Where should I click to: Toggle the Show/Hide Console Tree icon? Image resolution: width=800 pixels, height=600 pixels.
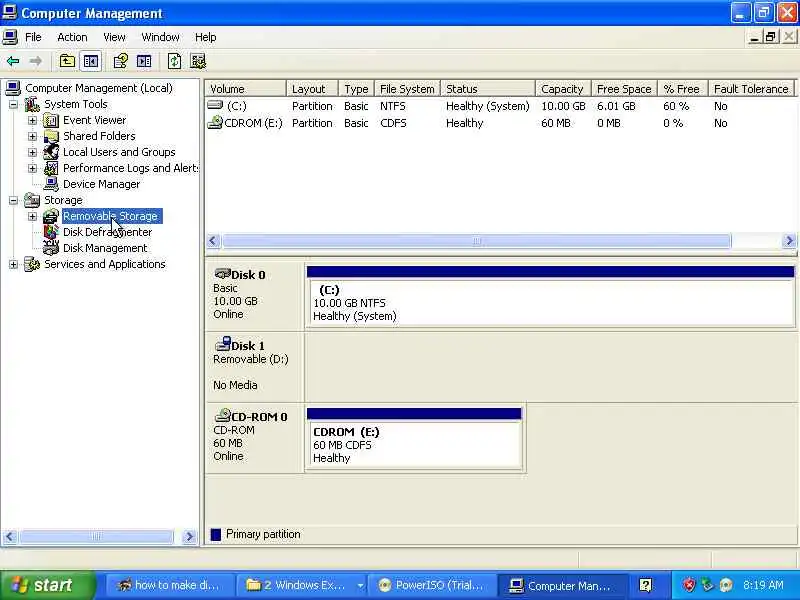[x=91, y=61]
